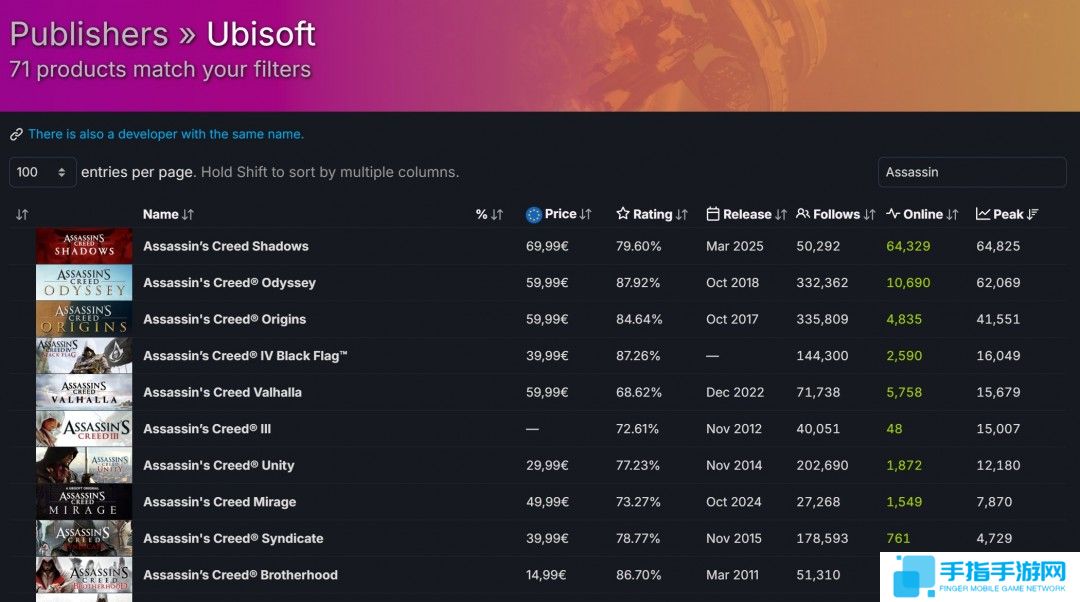Open Assassin's Creed Unity thumbnail
Image resolution: width=1080 pixels, height=602 pixels.
click(x=84, y=465)
